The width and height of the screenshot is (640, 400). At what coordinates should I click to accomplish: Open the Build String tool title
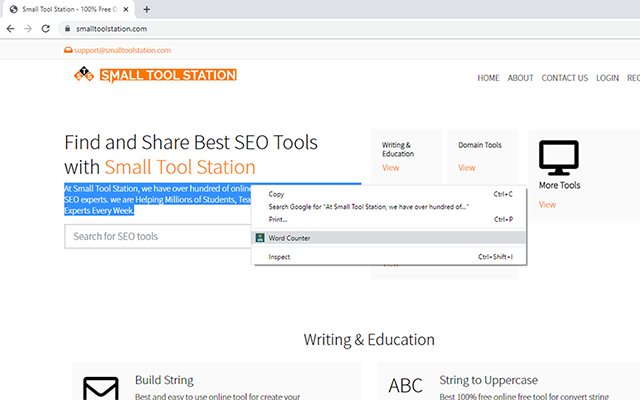click(164, 380)
